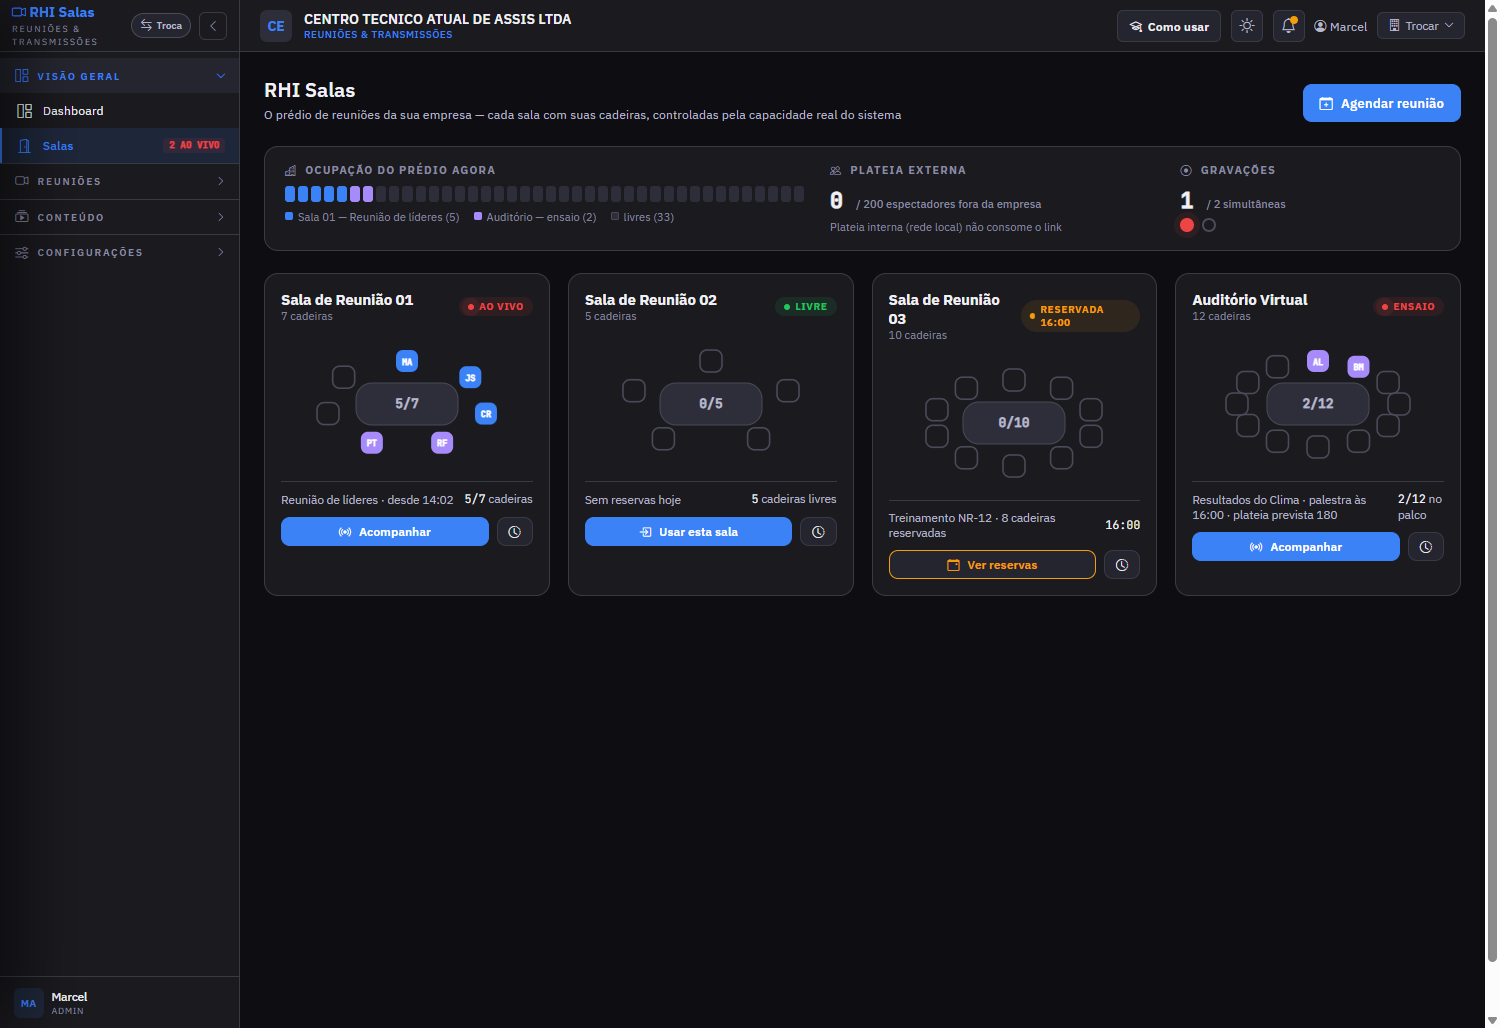This screenshot has width=1500, height=1028.
Task: Click the Agendar reunião button
Action: click(1382, 103)
